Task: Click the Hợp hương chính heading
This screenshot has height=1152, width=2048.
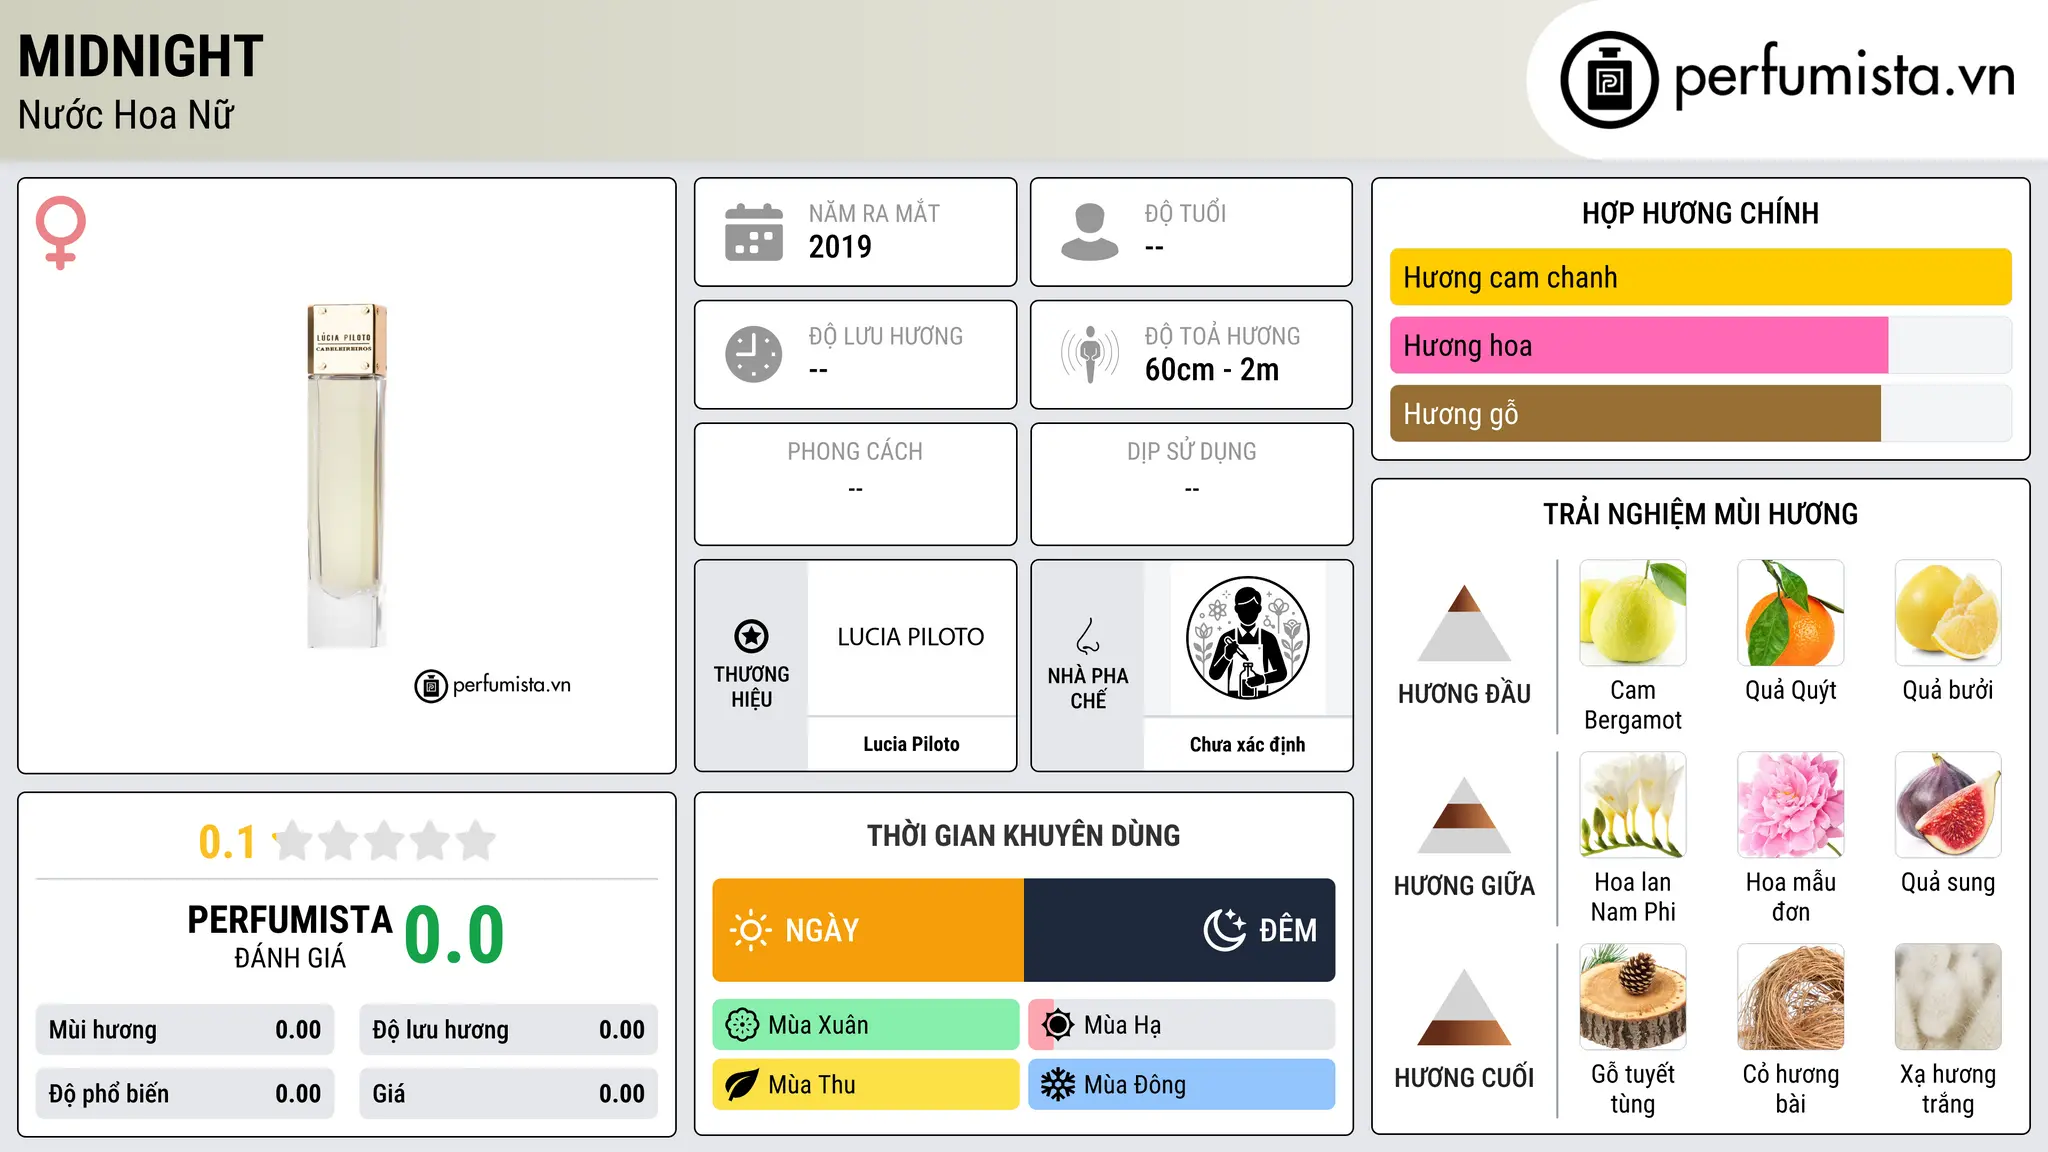Action: [1700, 213]
